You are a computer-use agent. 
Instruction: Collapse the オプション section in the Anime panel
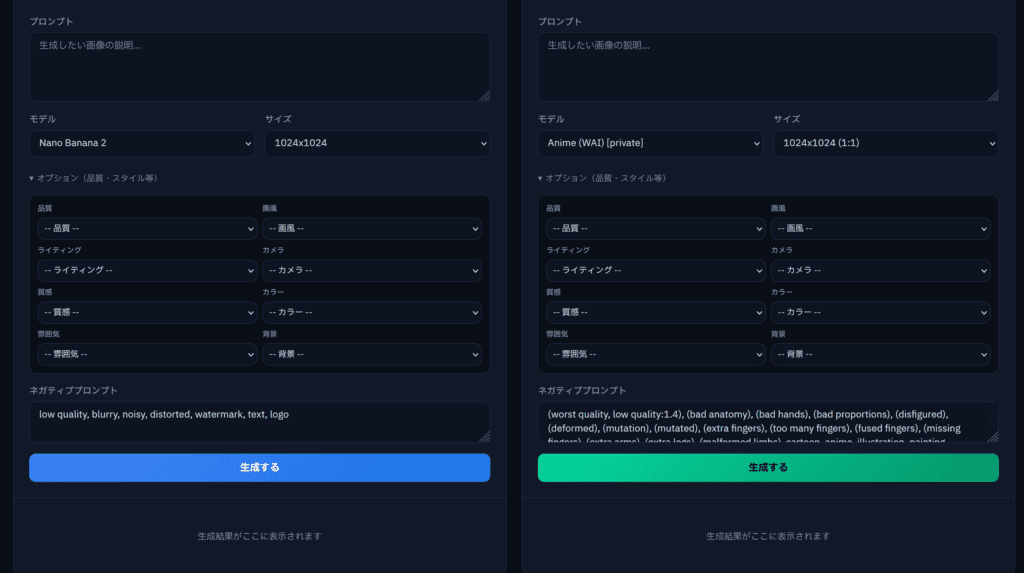click(x=602, y=178)
